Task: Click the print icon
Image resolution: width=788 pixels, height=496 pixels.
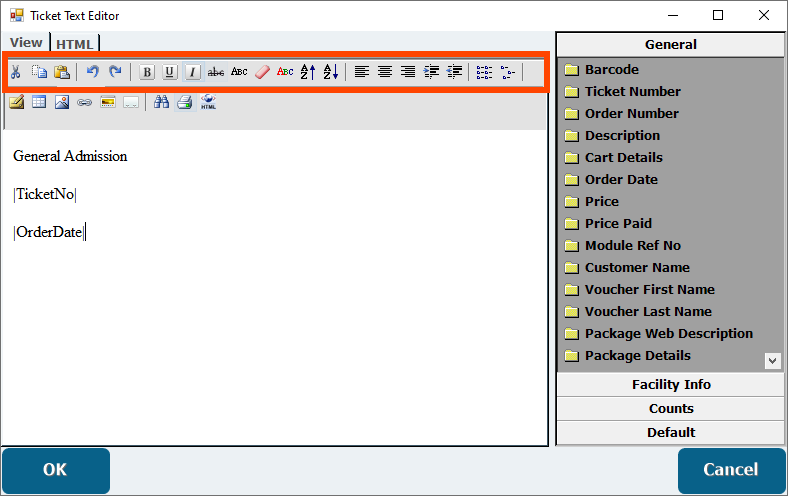Action: click(x=185, y=102)
